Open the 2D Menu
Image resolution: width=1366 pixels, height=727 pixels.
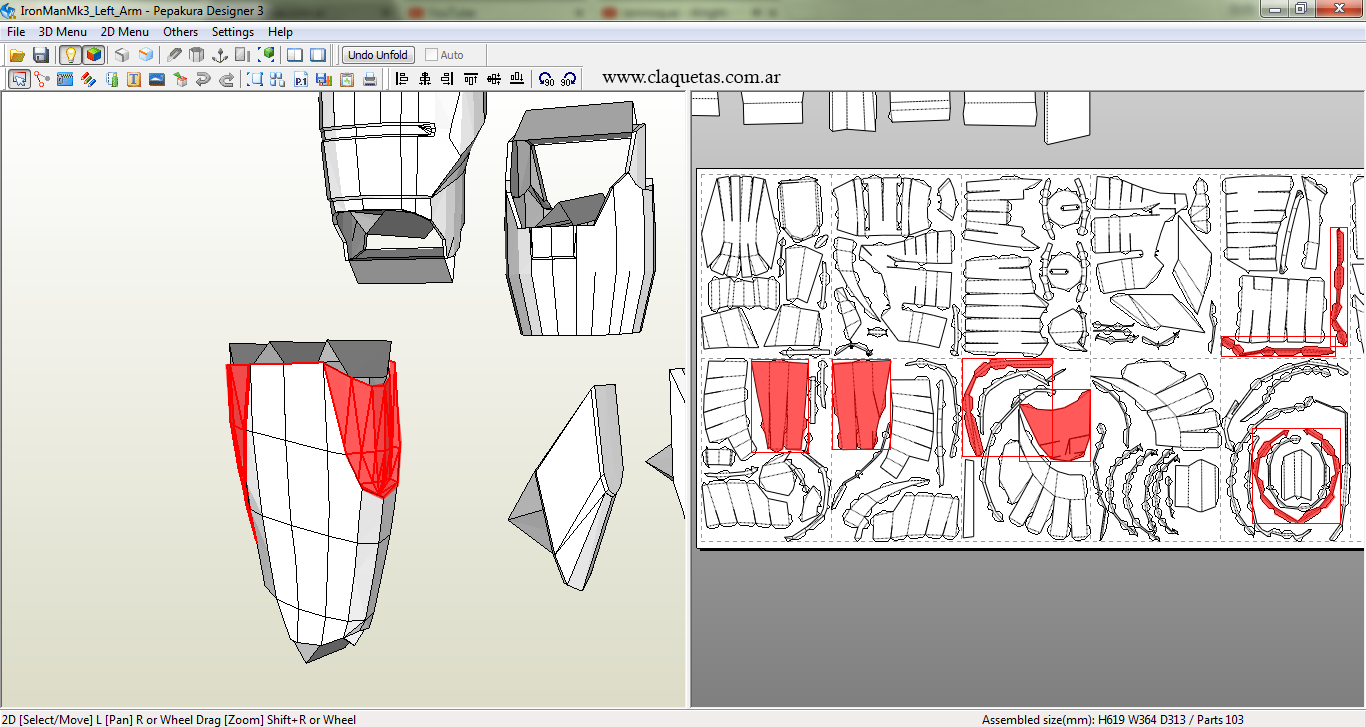pos(125,32)
